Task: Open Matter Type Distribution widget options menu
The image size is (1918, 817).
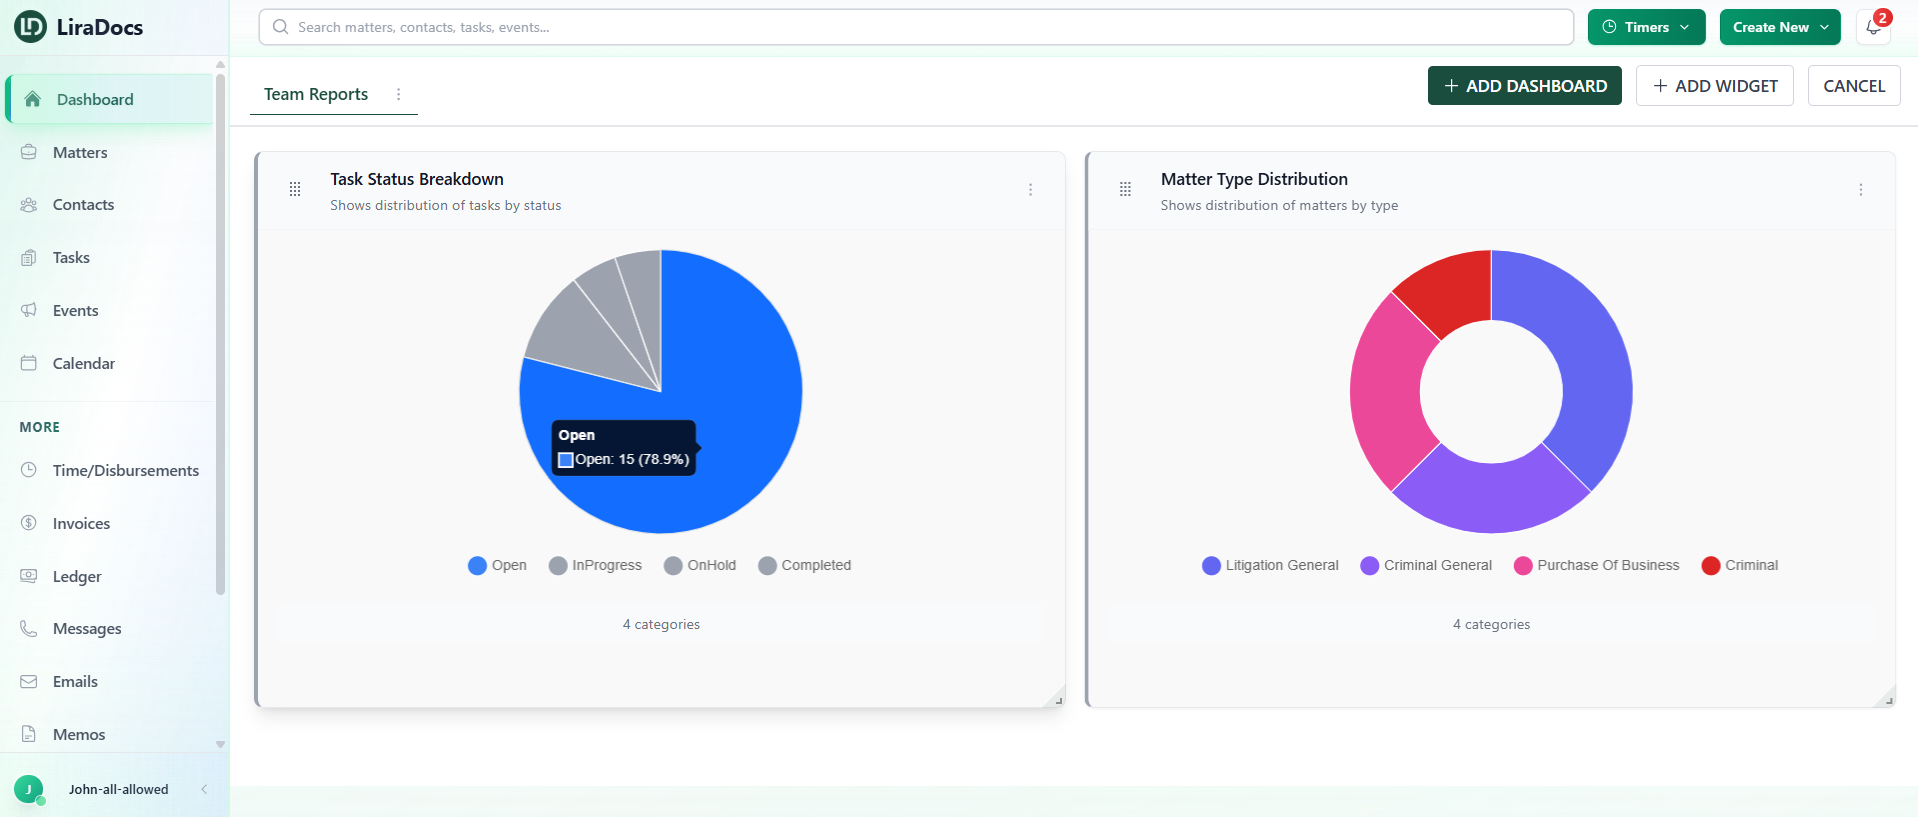Action: [1860, 190]
